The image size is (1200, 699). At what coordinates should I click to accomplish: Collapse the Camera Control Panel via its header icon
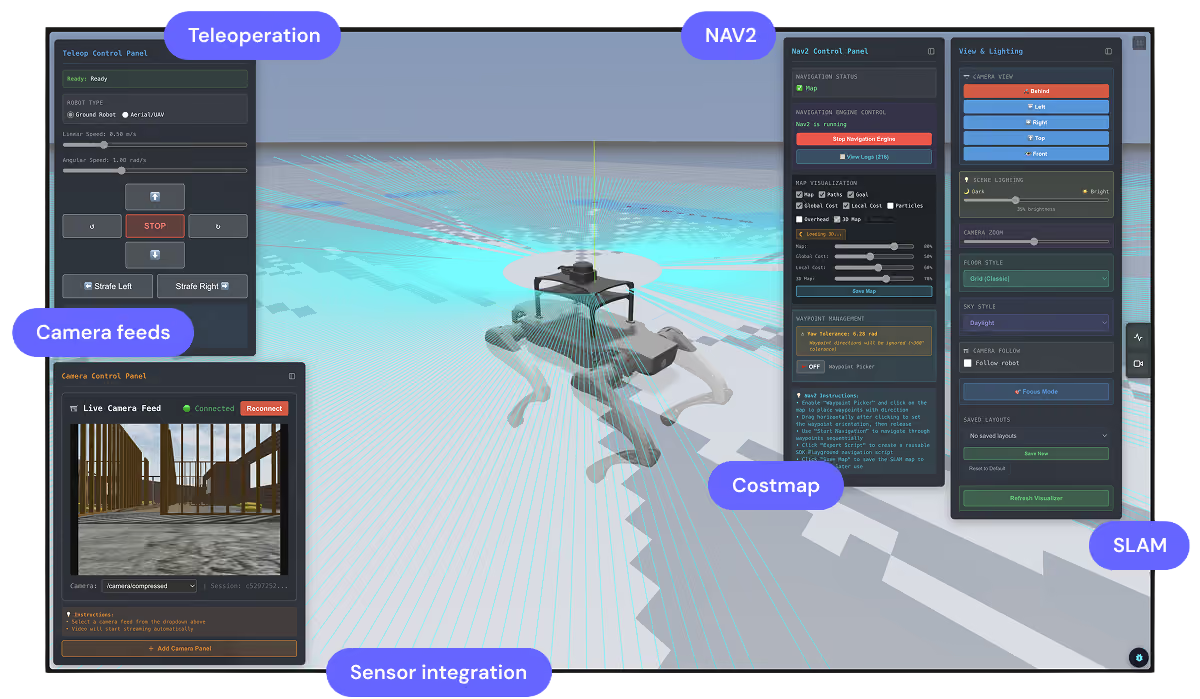click(x=292, y=376)
